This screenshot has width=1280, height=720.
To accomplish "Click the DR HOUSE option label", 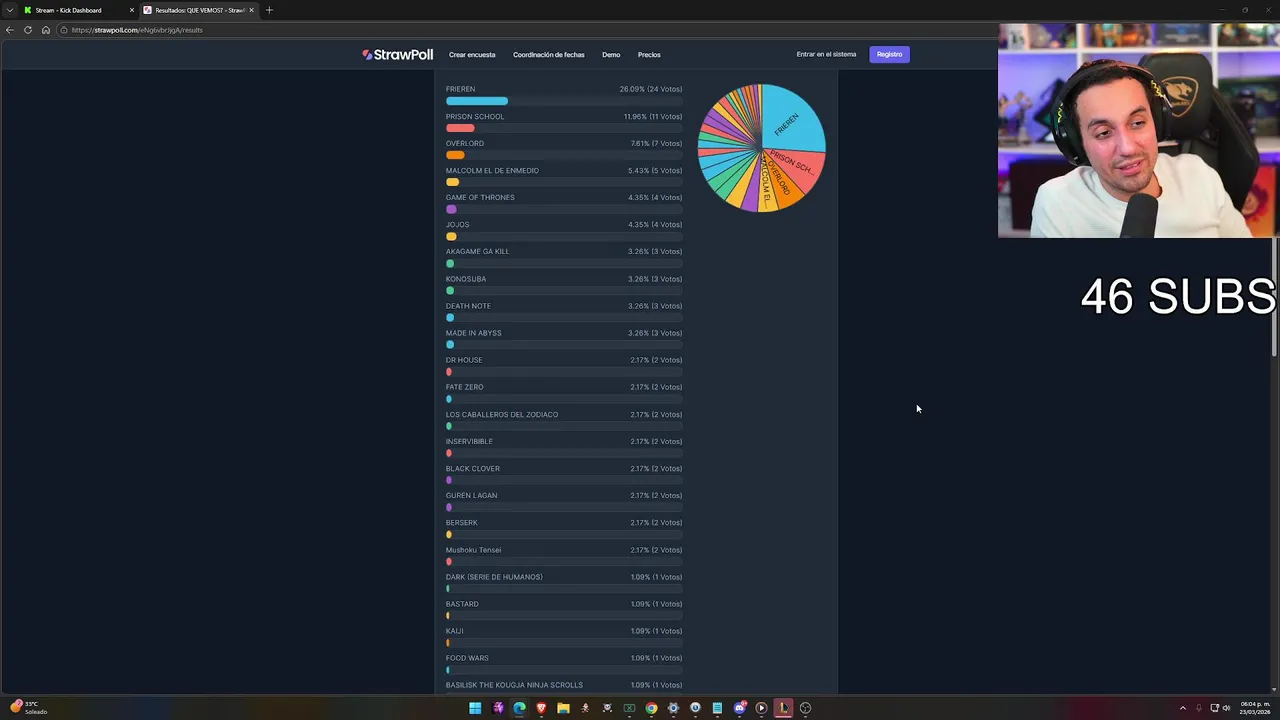I will 464,360.
